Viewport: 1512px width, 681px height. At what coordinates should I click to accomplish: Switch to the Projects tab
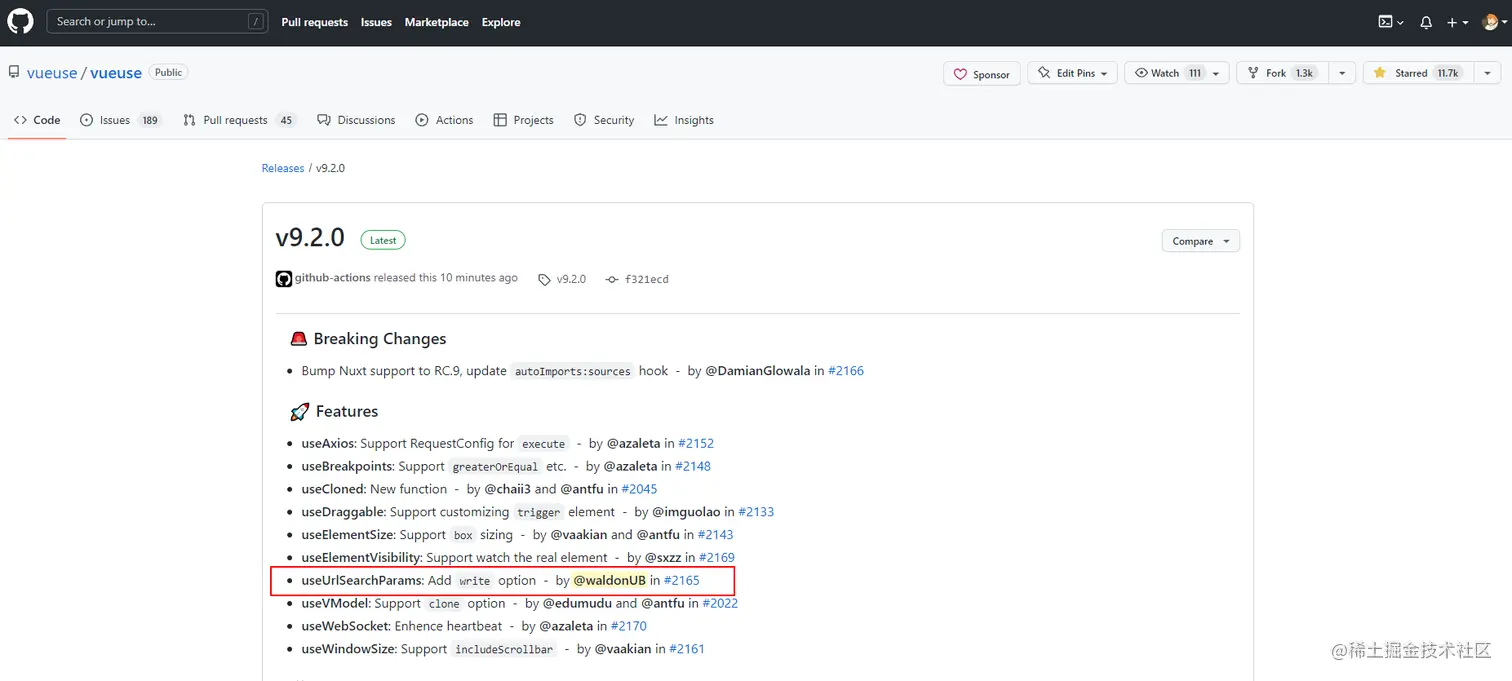click(x=523, y=120)
